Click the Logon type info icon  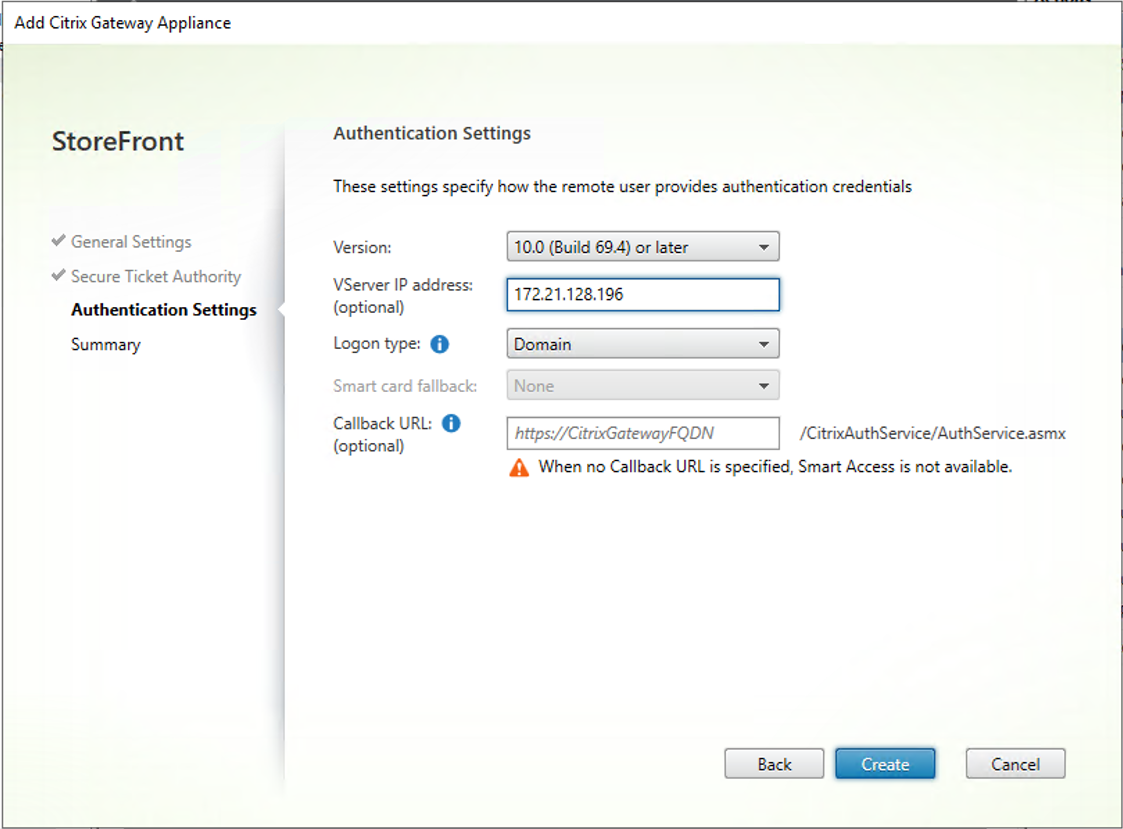tap(440, 345)
